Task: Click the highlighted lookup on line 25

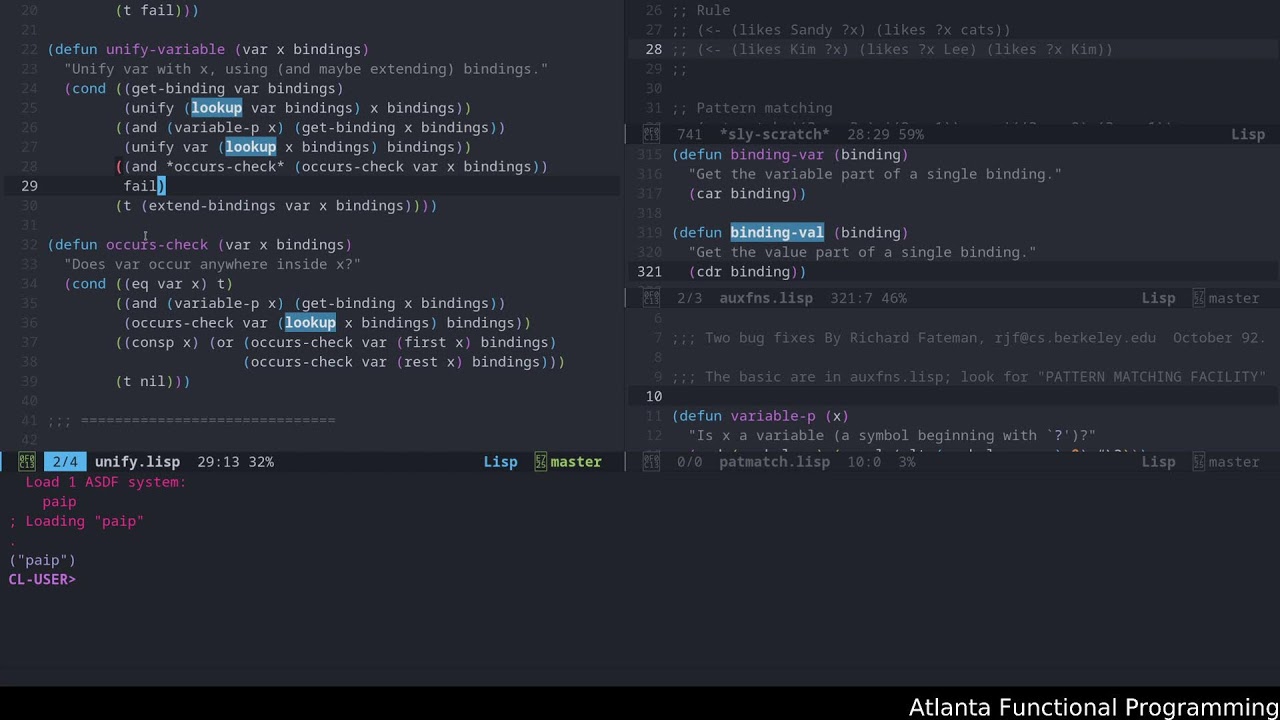Action: [217, 108]
